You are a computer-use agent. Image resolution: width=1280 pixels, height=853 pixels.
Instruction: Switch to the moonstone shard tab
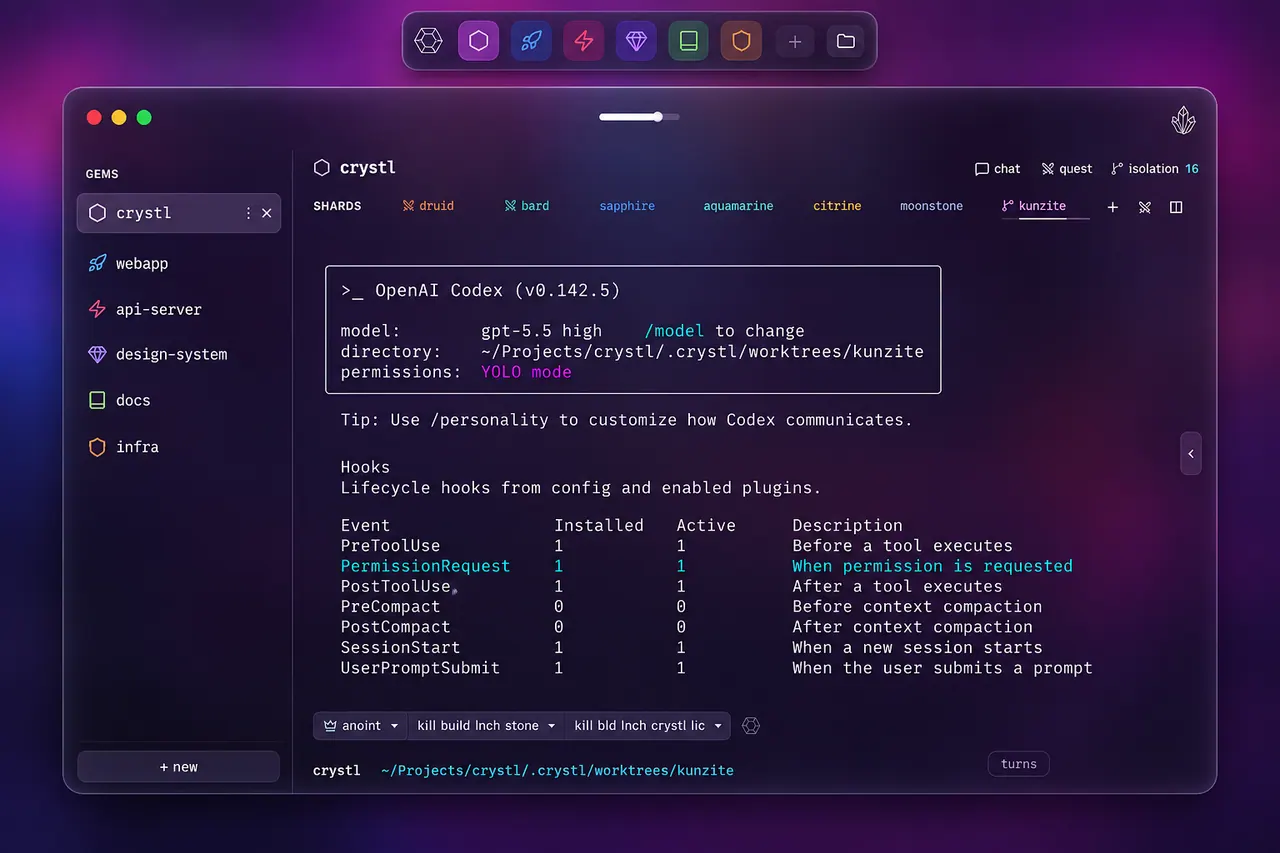[931, 206]
